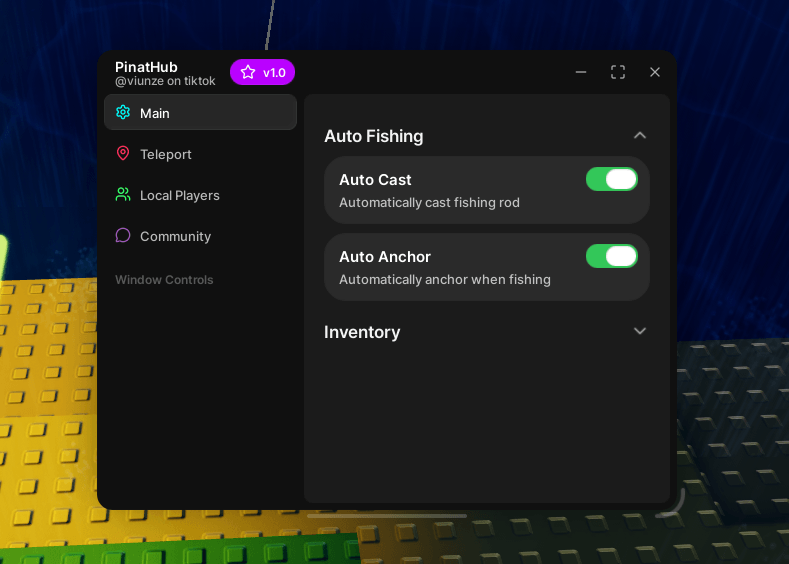Minimize the PinatHub window
The image size is (789, 564).
coord(581,72)
